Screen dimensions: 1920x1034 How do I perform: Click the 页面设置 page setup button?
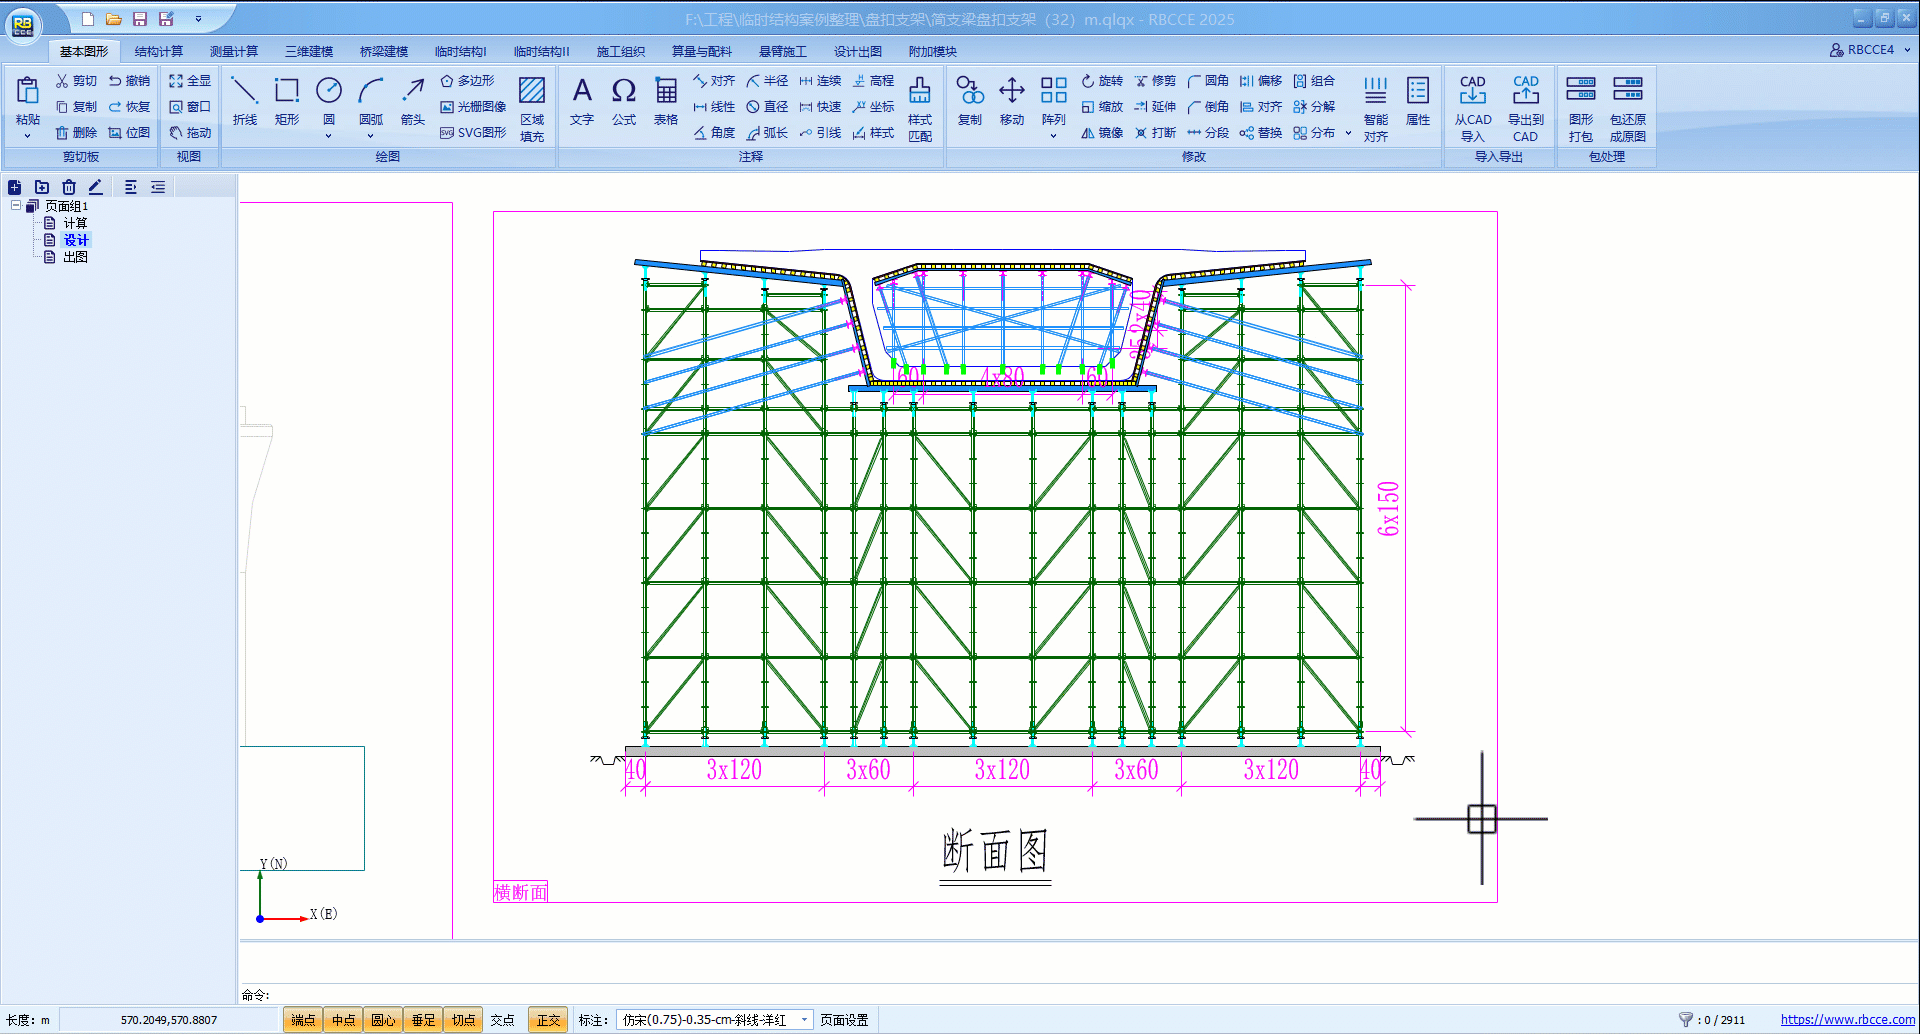[x=844, y=1020]
